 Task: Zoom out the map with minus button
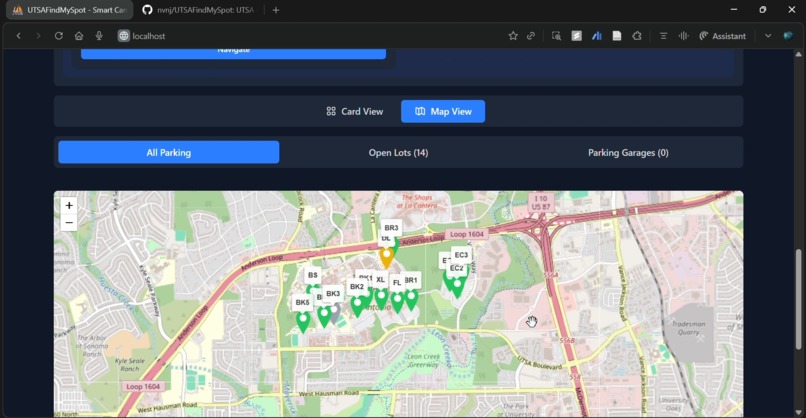69,223
